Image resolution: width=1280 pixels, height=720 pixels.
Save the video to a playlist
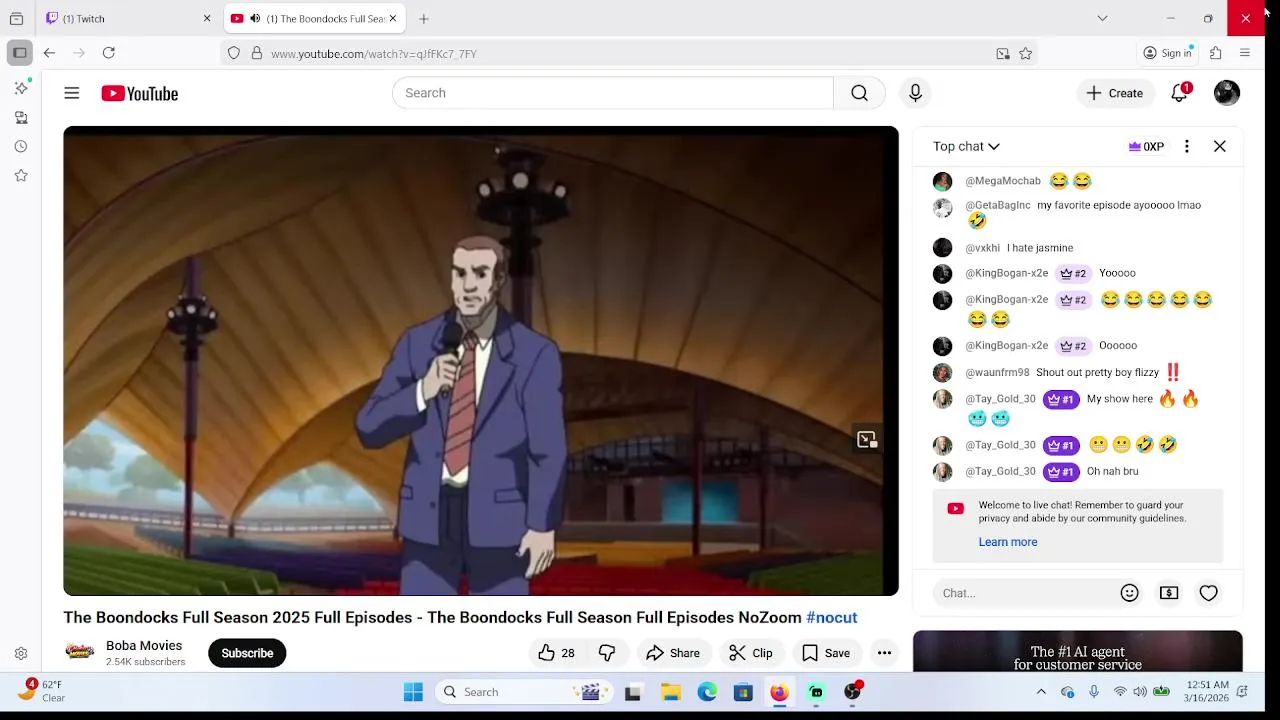click(826, 653)
